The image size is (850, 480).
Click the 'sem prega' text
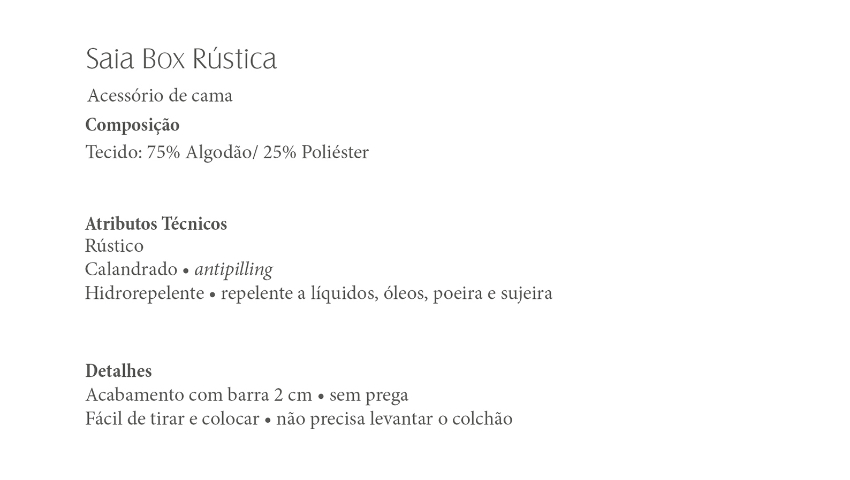pos(369,395)
